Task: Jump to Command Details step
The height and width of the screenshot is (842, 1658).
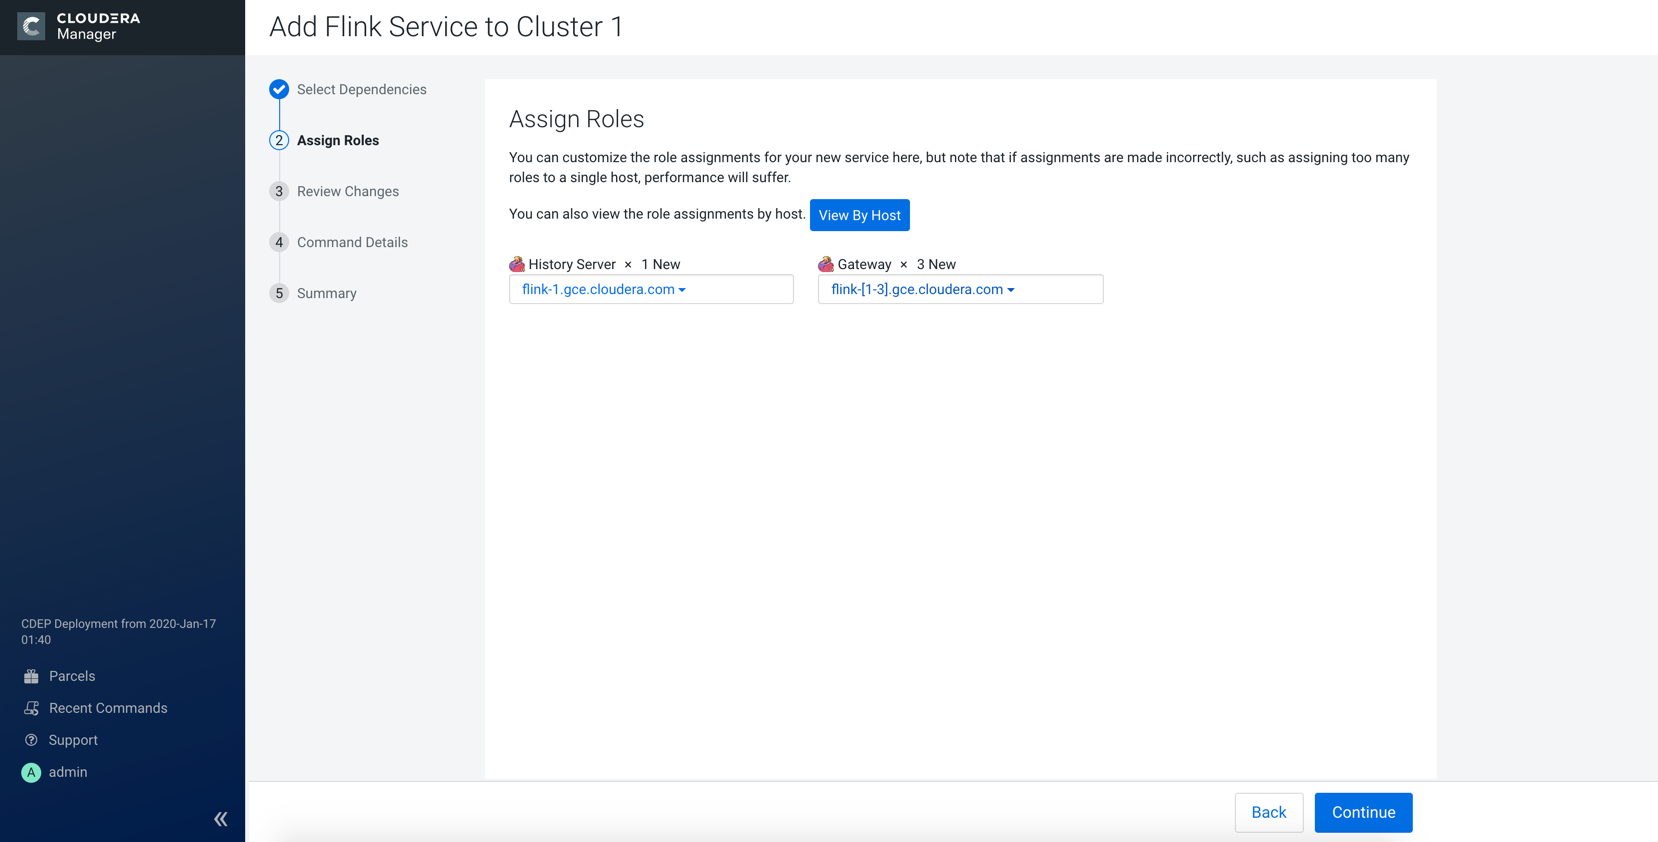Action: [352, 243]
